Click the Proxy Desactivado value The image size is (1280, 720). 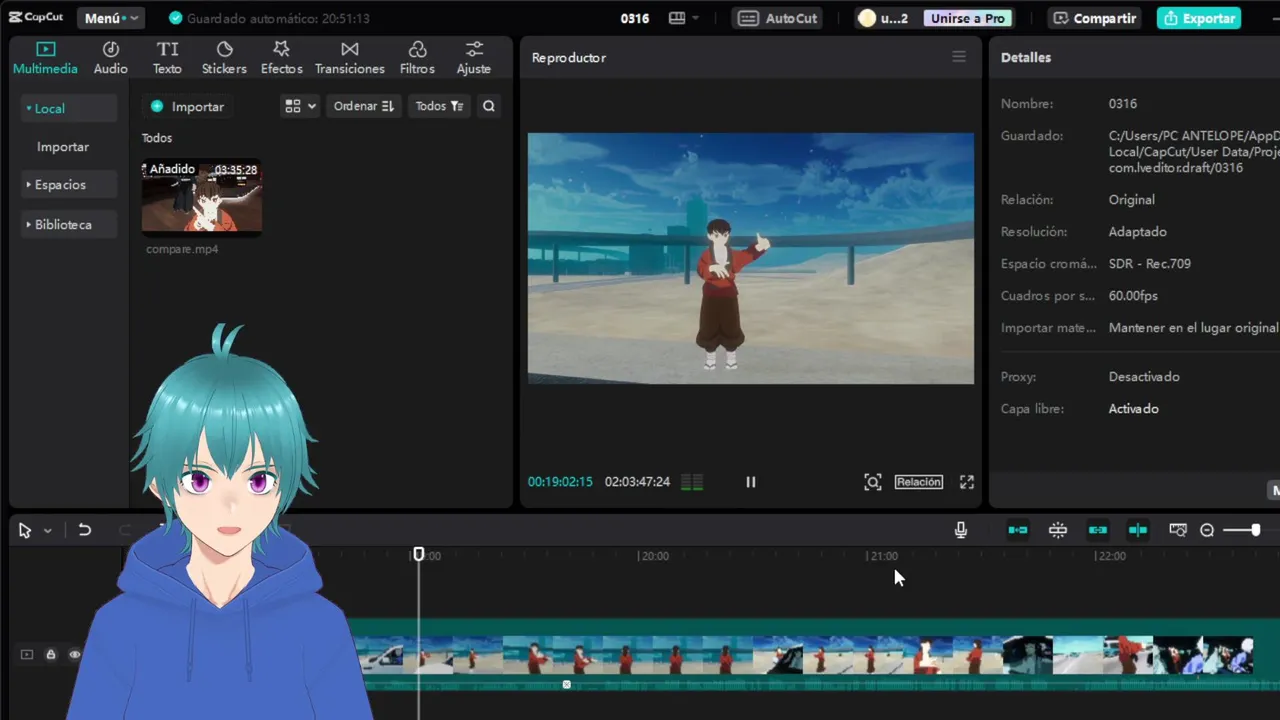1144,377
